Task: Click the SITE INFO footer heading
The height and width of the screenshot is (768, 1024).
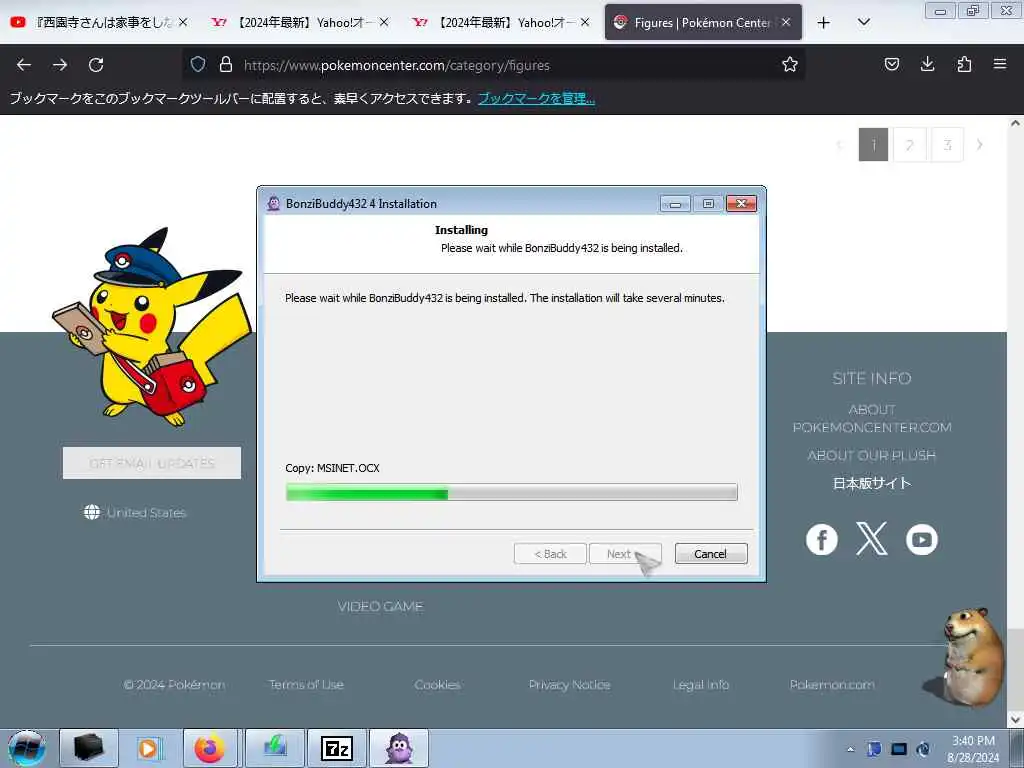Action: (872, 378)
